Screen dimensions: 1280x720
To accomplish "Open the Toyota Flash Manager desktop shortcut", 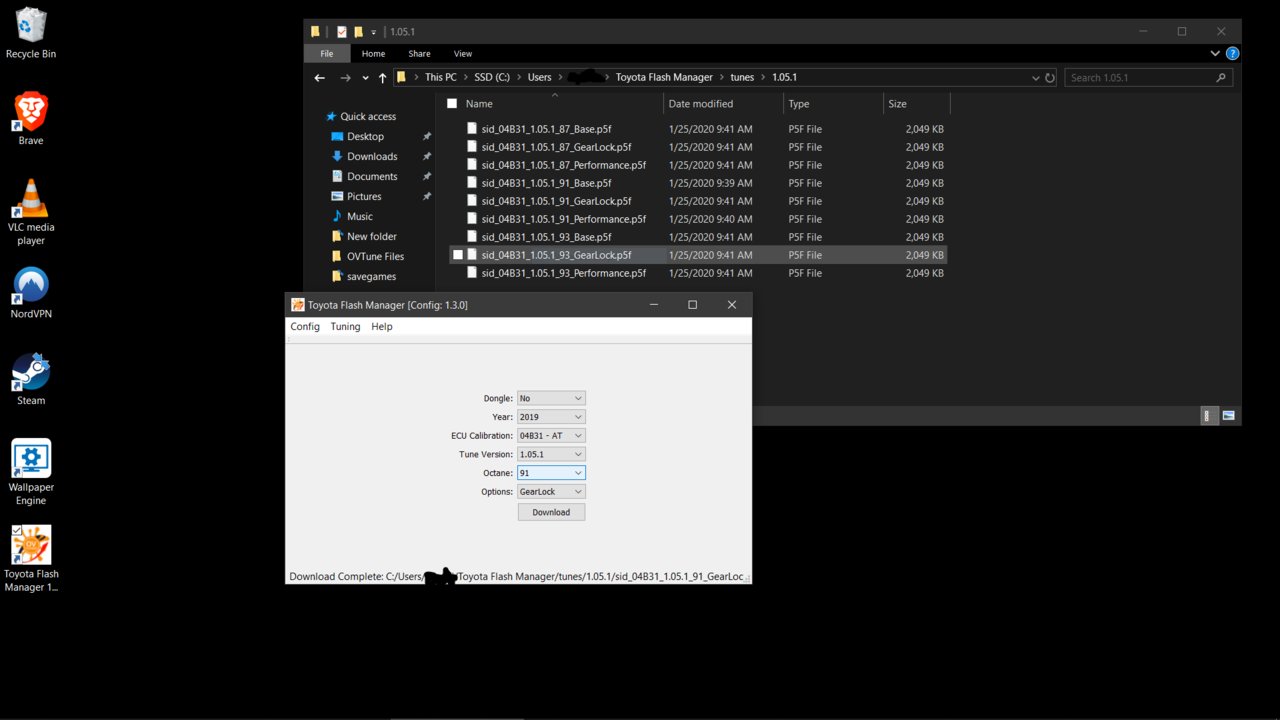I will pyautogui.click(x=31, y=559).
